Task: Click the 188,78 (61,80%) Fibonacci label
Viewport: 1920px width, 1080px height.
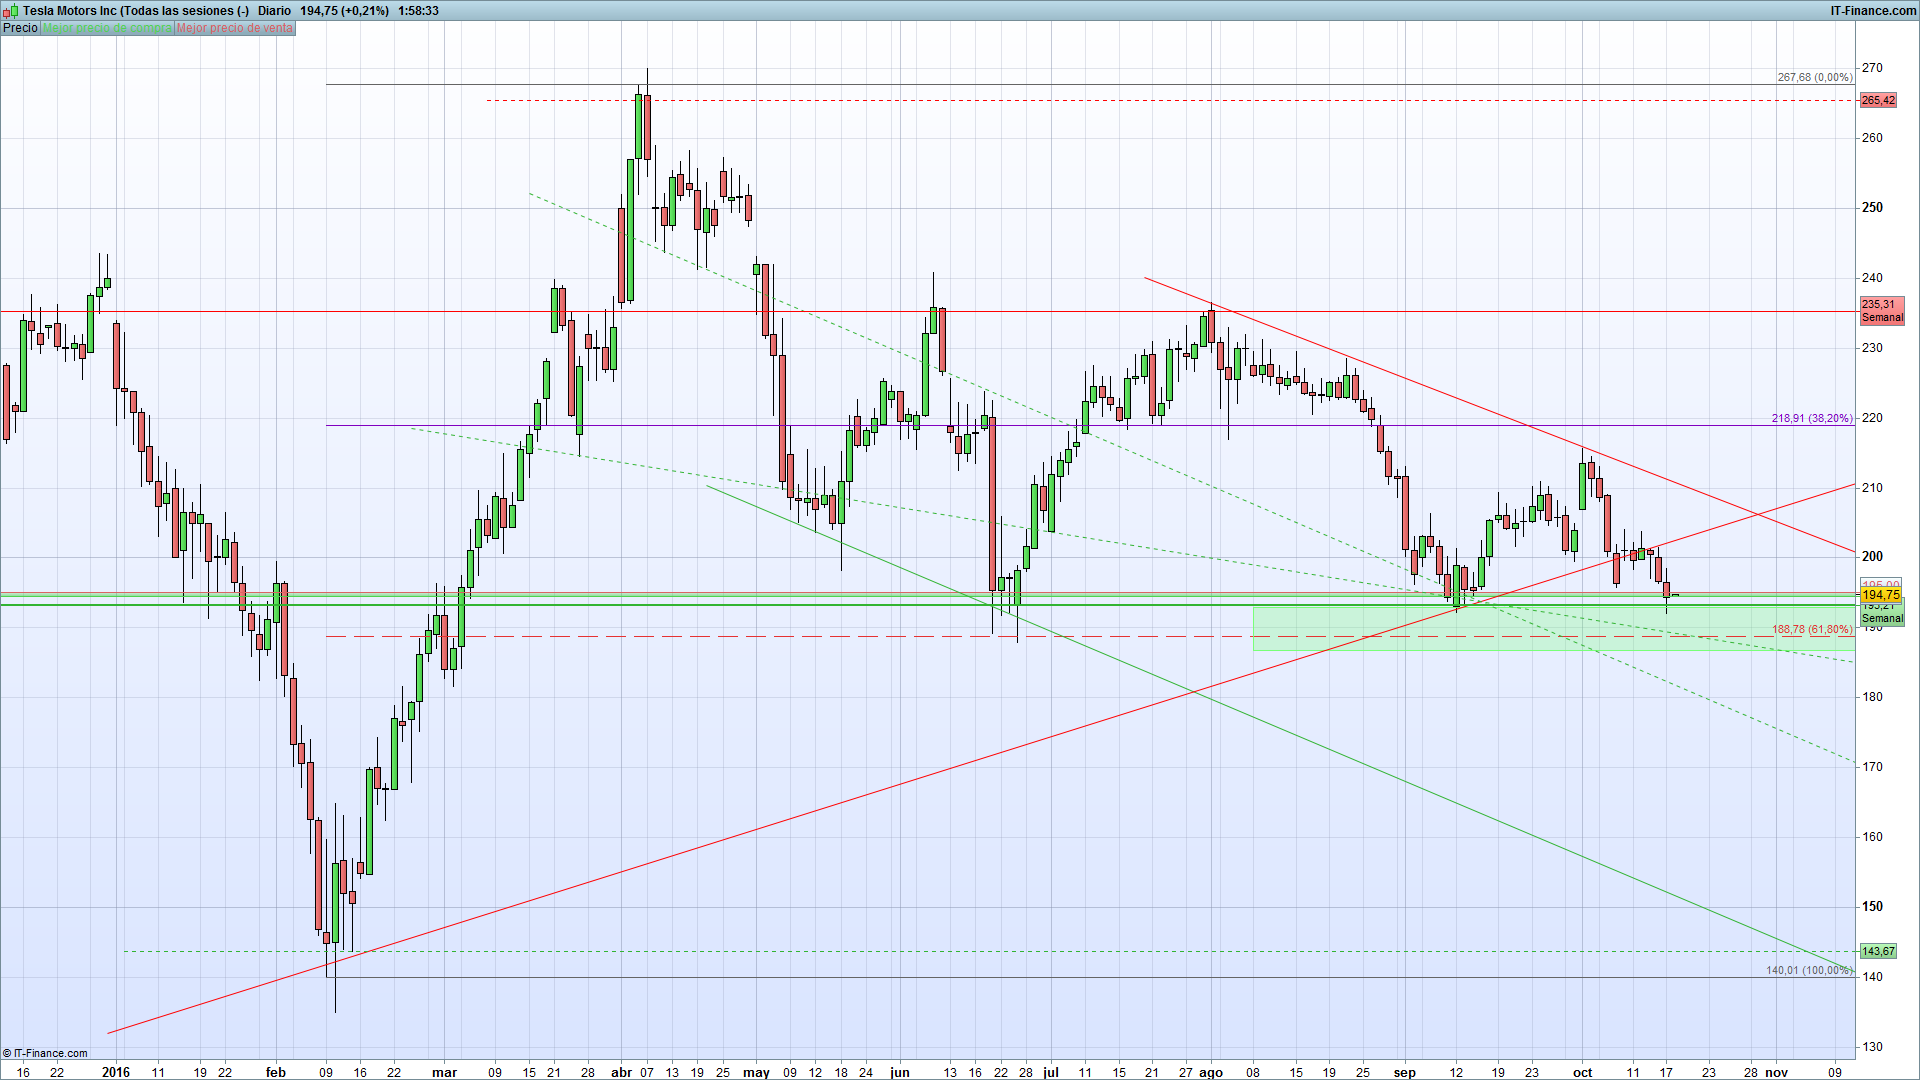Action: 1811,629
